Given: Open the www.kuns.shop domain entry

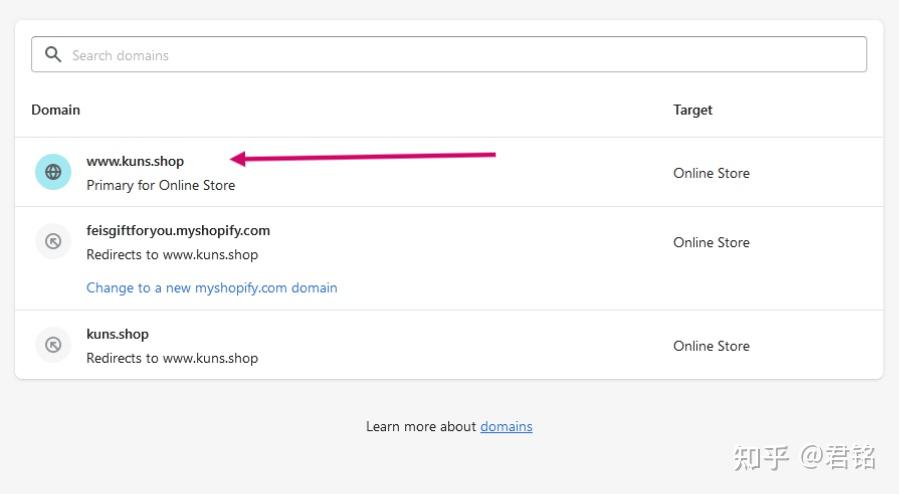Looking at the screenshot, I should [x=135, y=161].
